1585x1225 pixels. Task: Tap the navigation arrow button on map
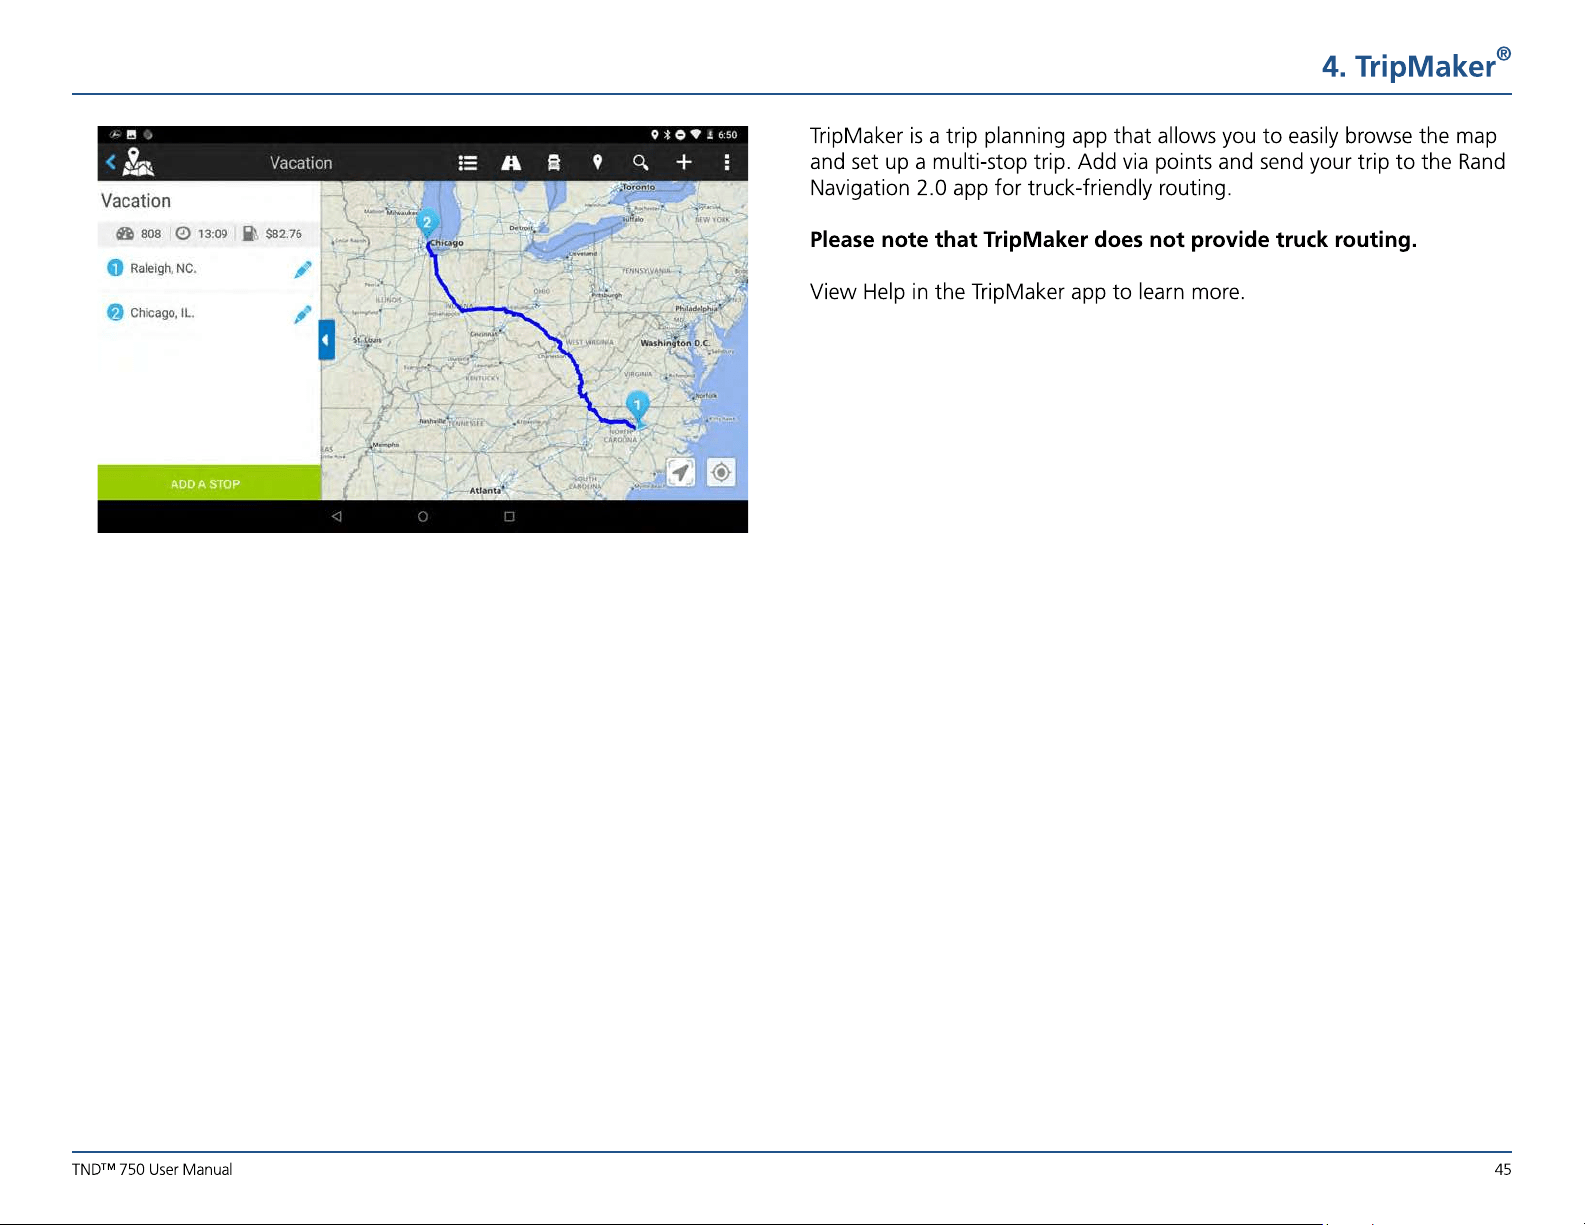[x=681, y=472]
